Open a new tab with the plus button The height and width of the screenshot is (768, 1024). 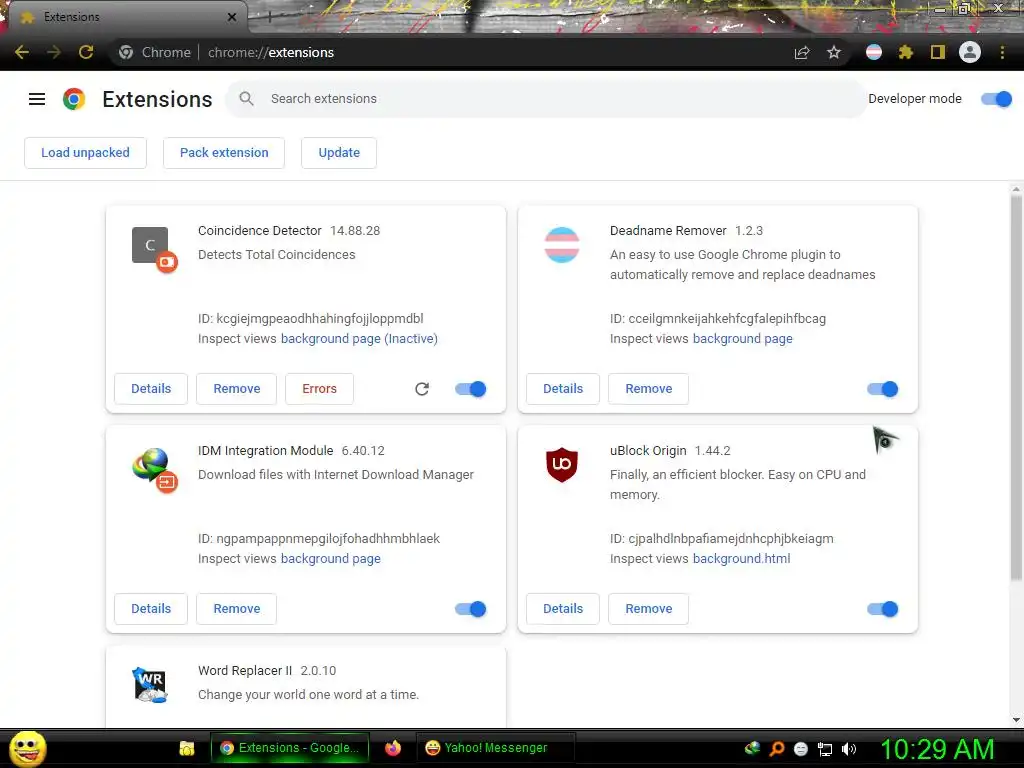tap(269, 17)
